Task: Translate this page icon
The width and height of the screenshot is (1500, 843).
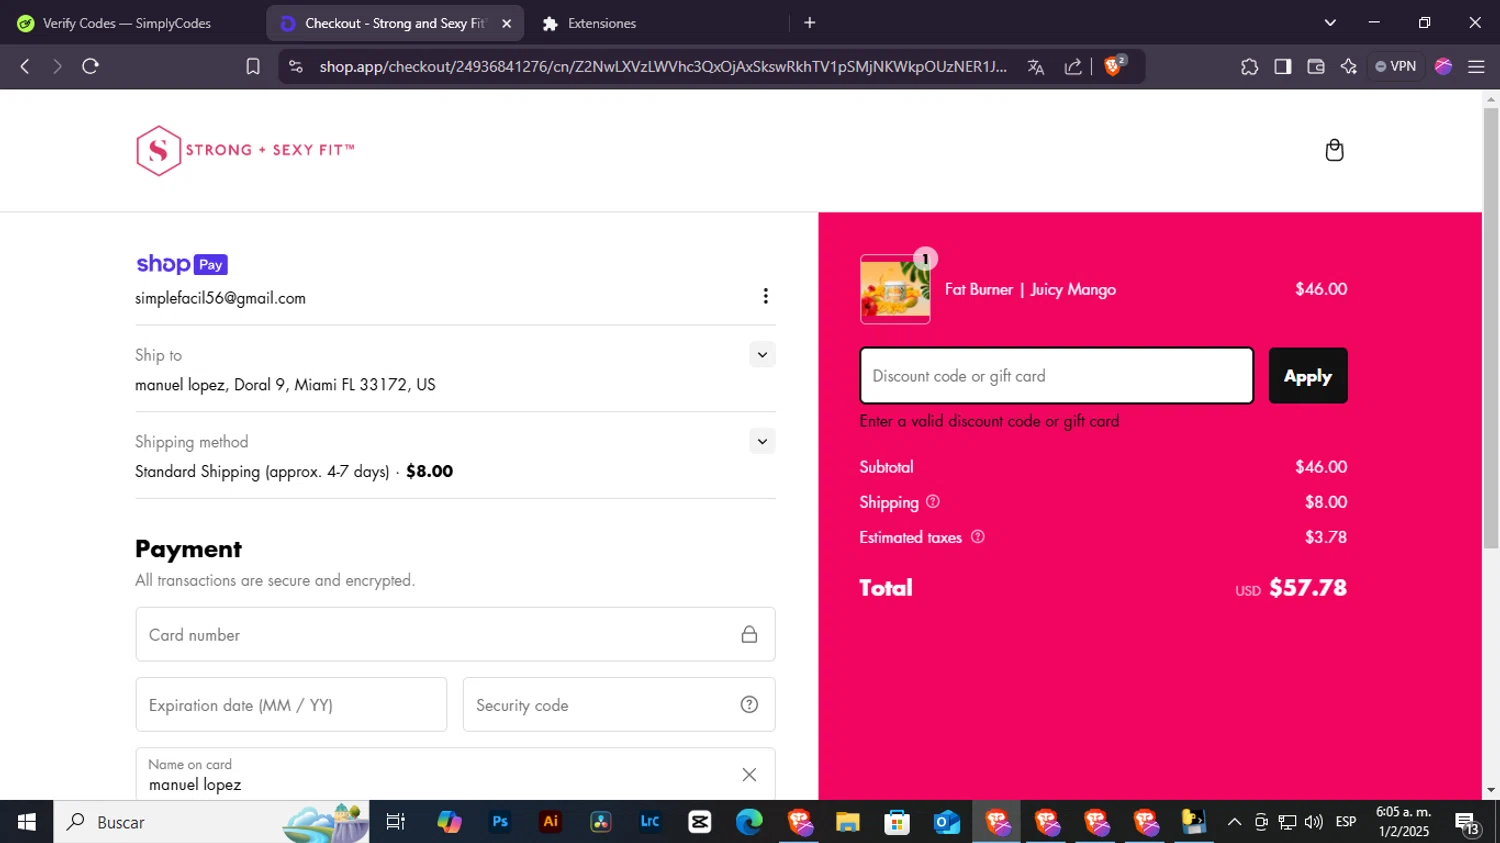Action: tap(1036, 67)
